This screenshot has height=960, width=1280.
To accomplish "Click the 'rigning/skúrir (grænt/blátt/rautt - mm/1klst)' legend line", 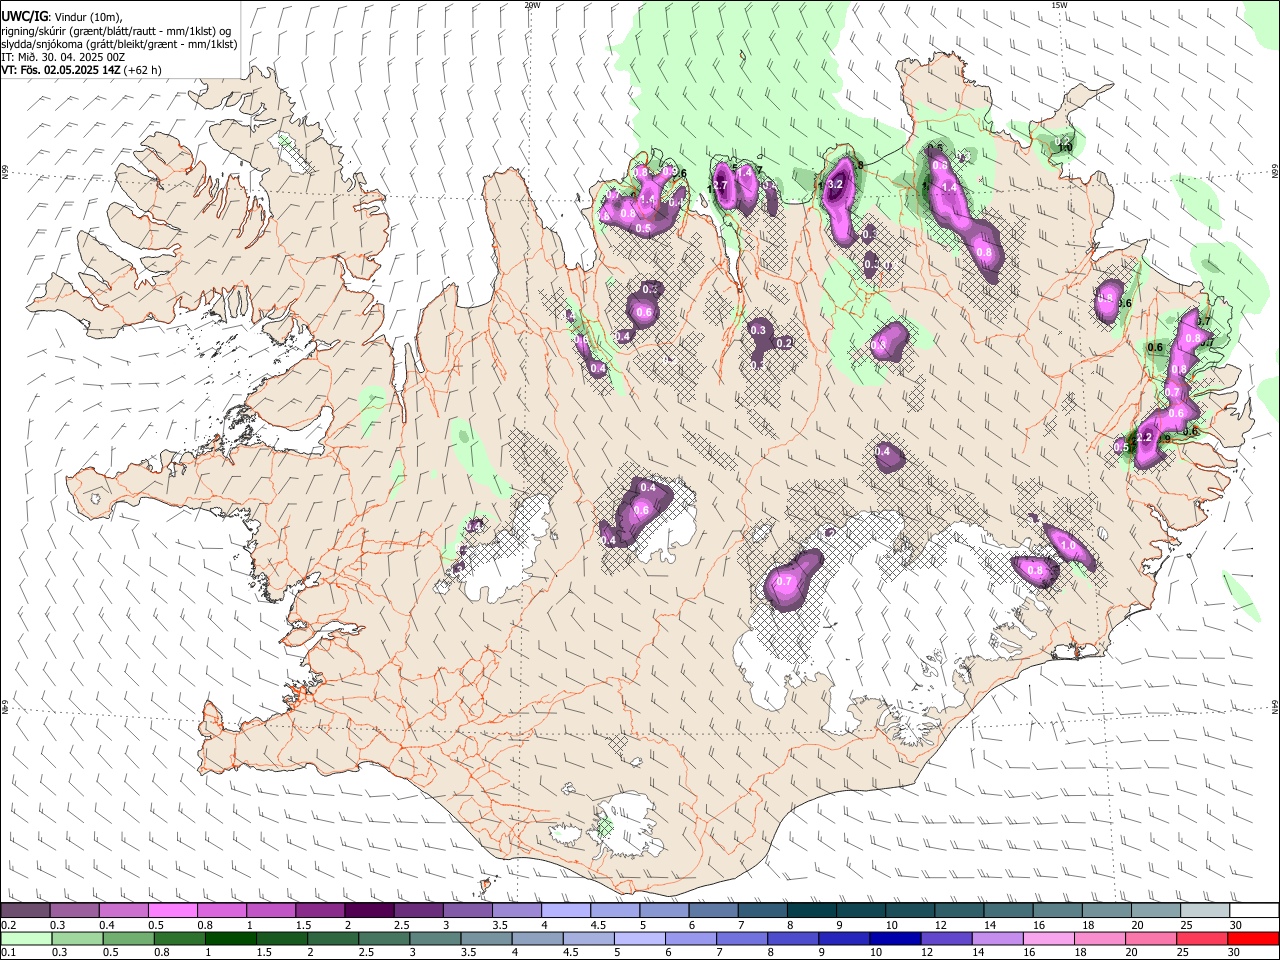I will [116, 31].
